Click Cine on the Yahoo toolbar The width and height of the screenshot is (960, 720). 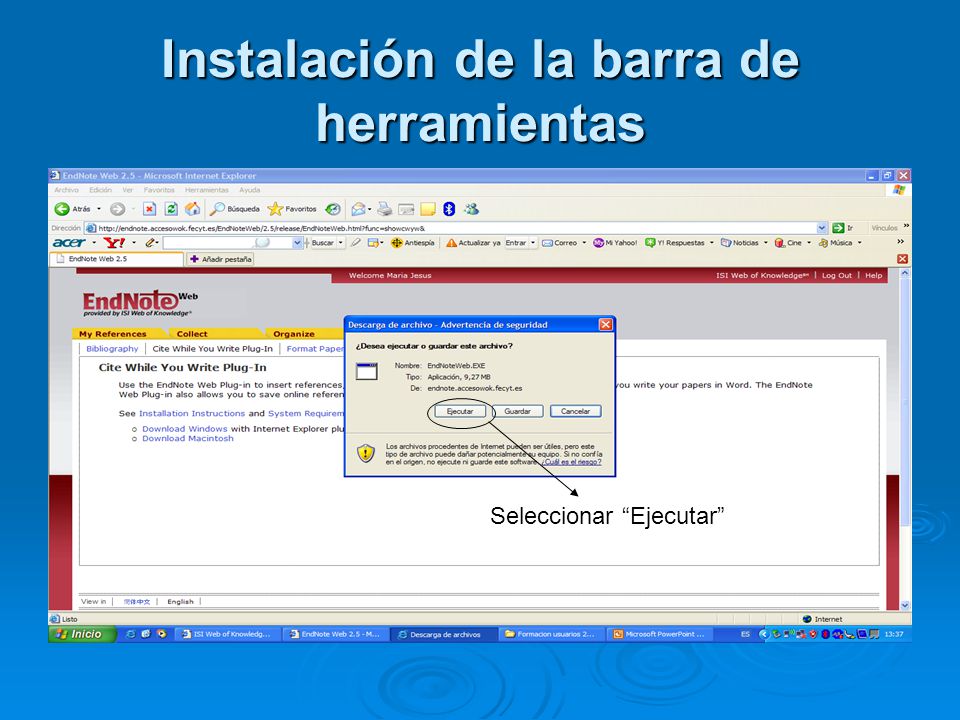point(788,243)
